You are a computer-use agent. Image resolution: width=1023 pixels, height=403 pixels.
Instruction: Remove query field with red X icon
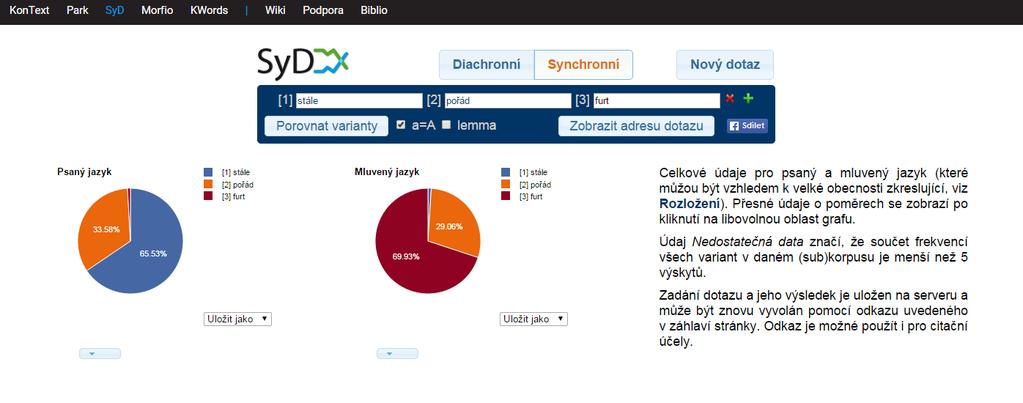[x=730, y=98]
